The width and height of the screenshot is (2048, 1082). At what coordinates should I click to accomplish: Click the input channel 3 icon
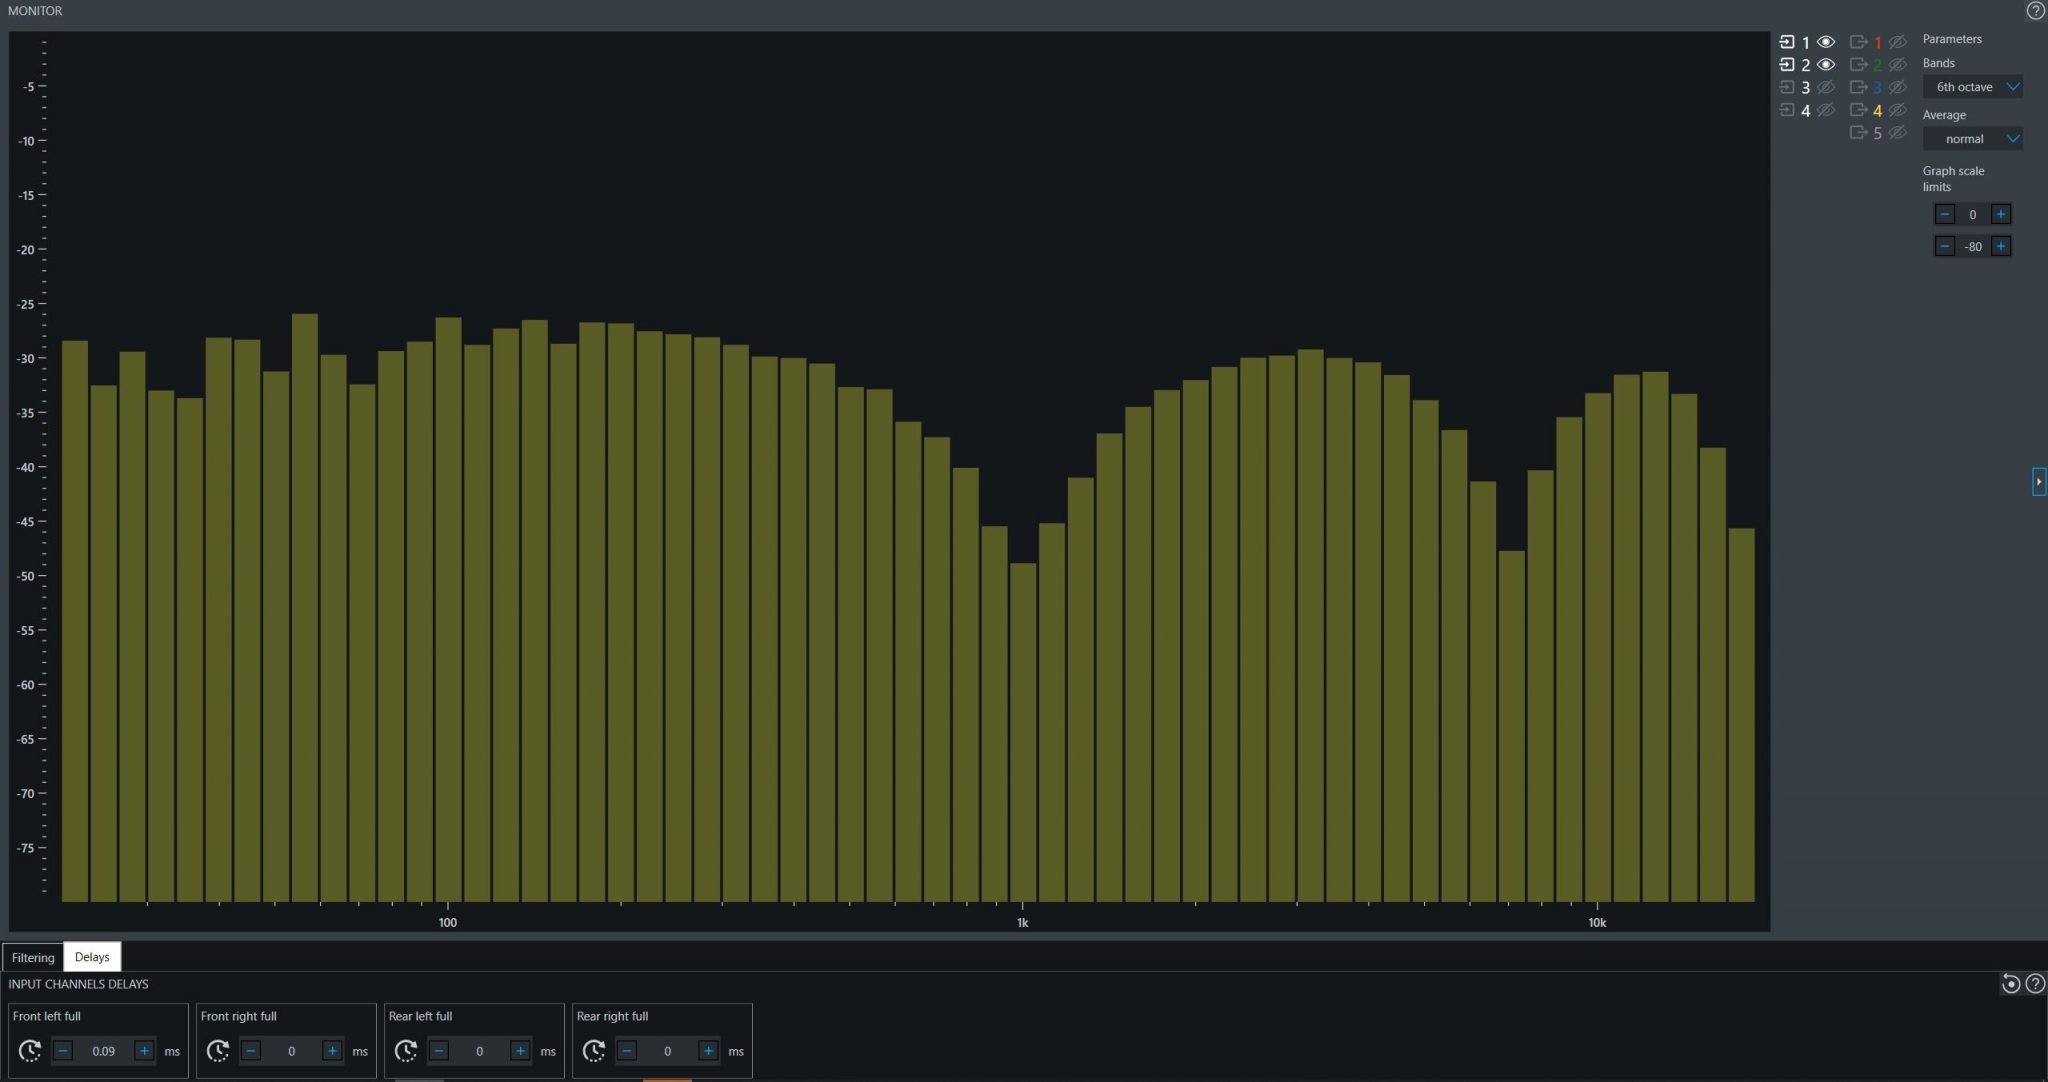[1787, 87]
